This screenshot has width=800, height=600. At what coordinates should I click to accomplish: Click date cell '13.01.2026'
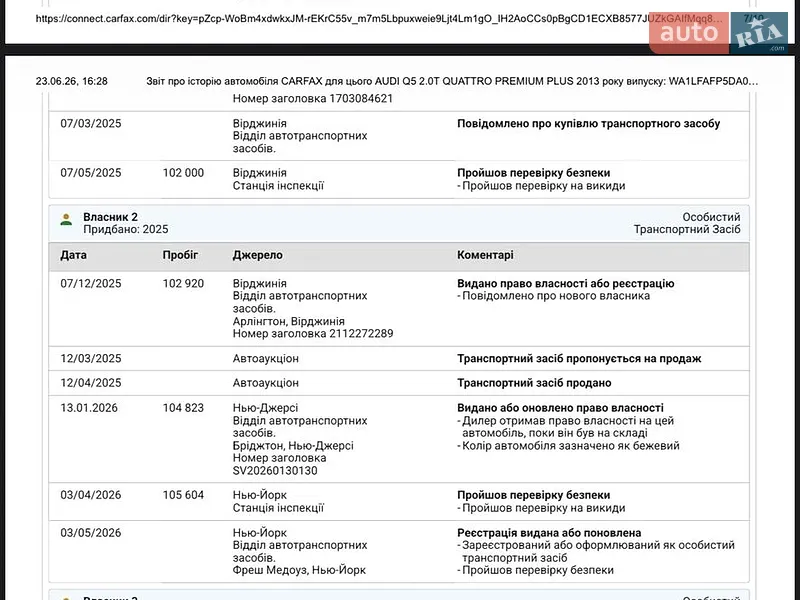click(x=89, y=408)
